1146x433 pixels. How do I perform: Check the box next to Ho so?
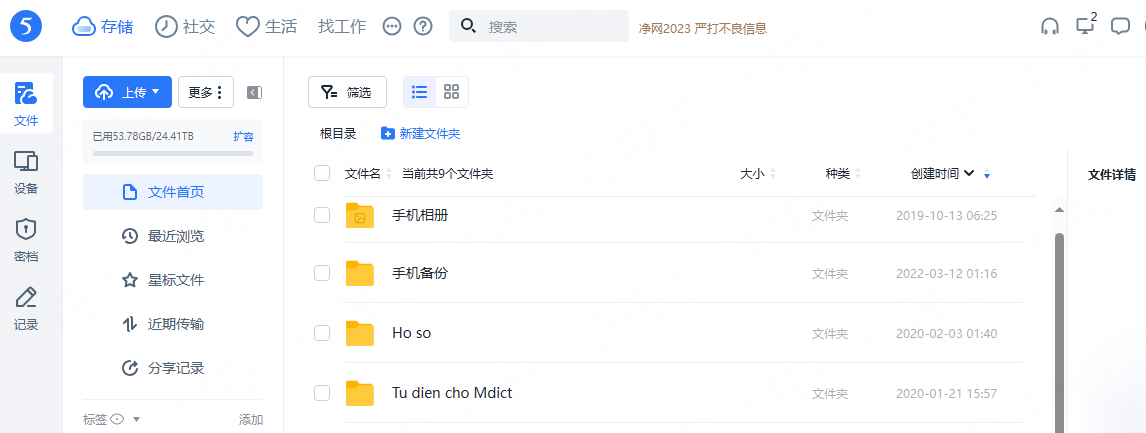pyautogui.click(x=322, y=333)
